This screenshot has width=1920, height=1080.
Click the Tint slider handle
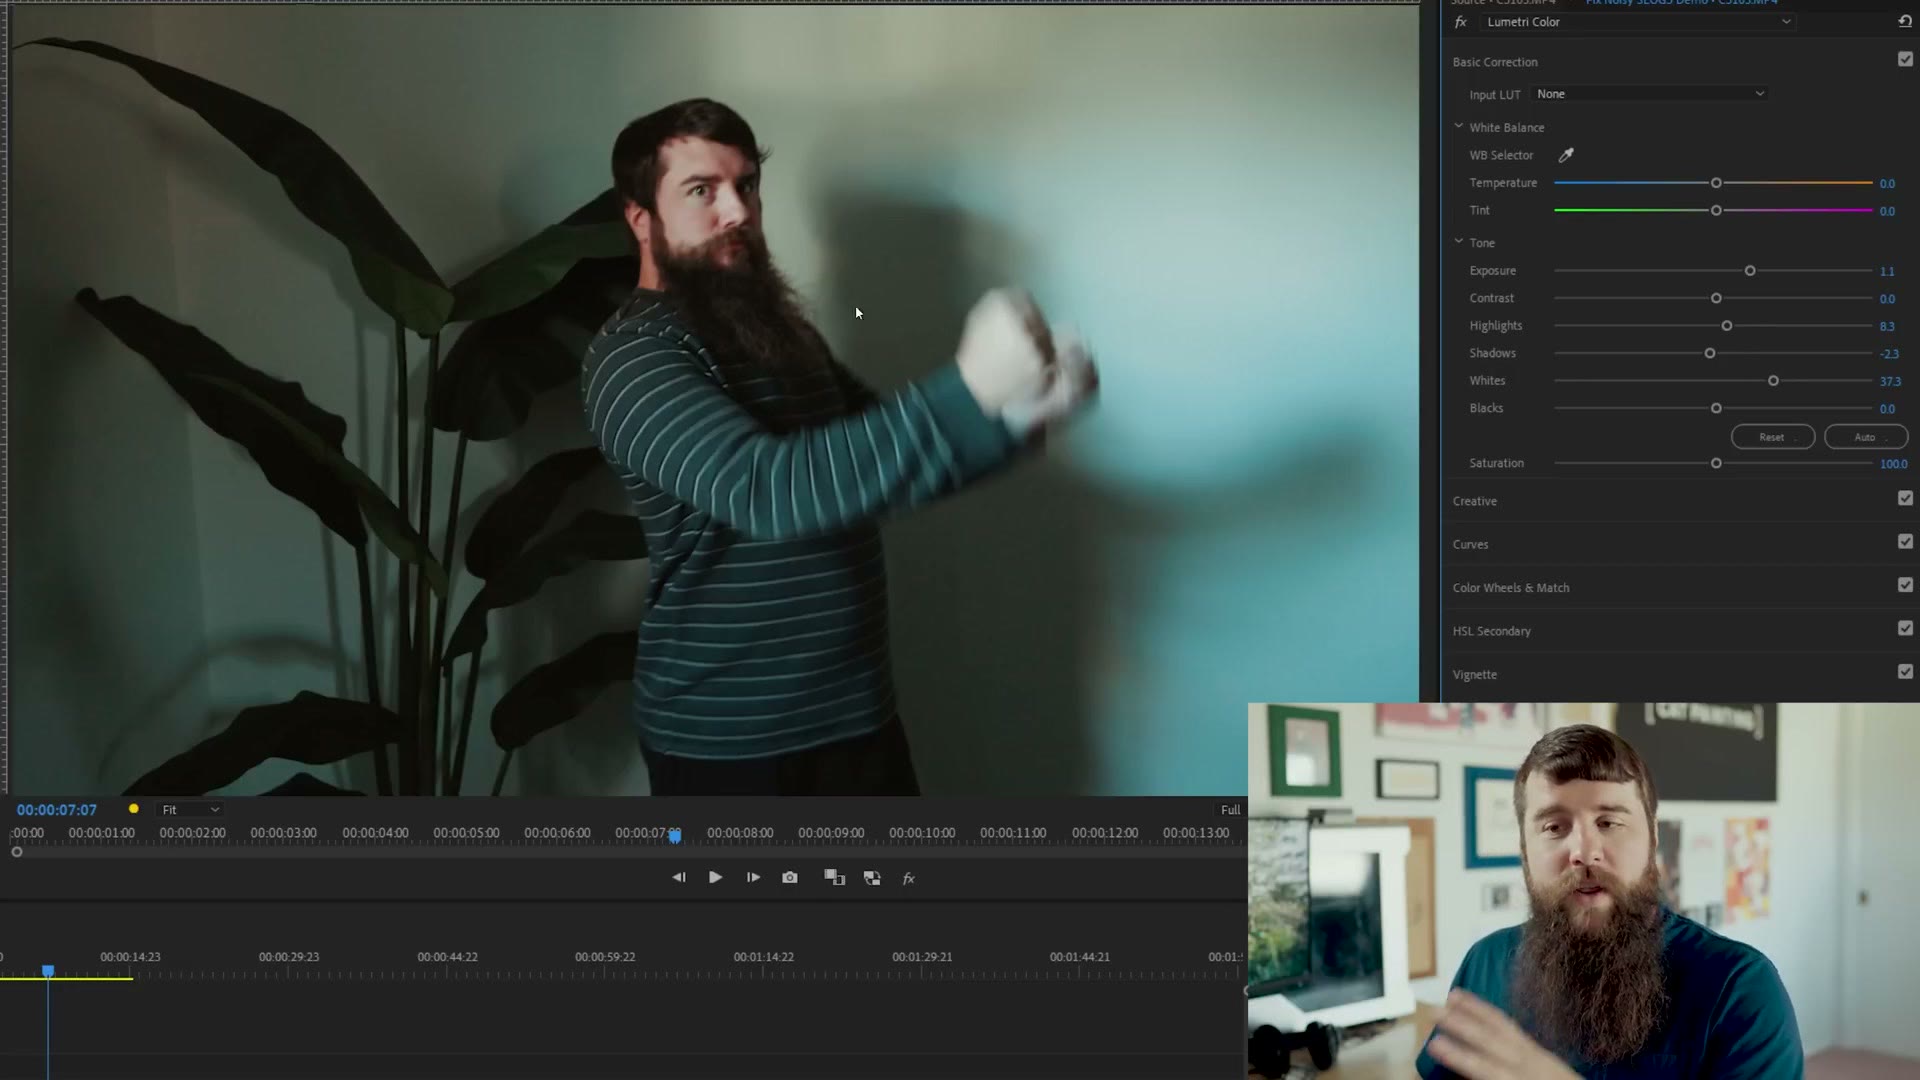click(x=1716, y=211)
